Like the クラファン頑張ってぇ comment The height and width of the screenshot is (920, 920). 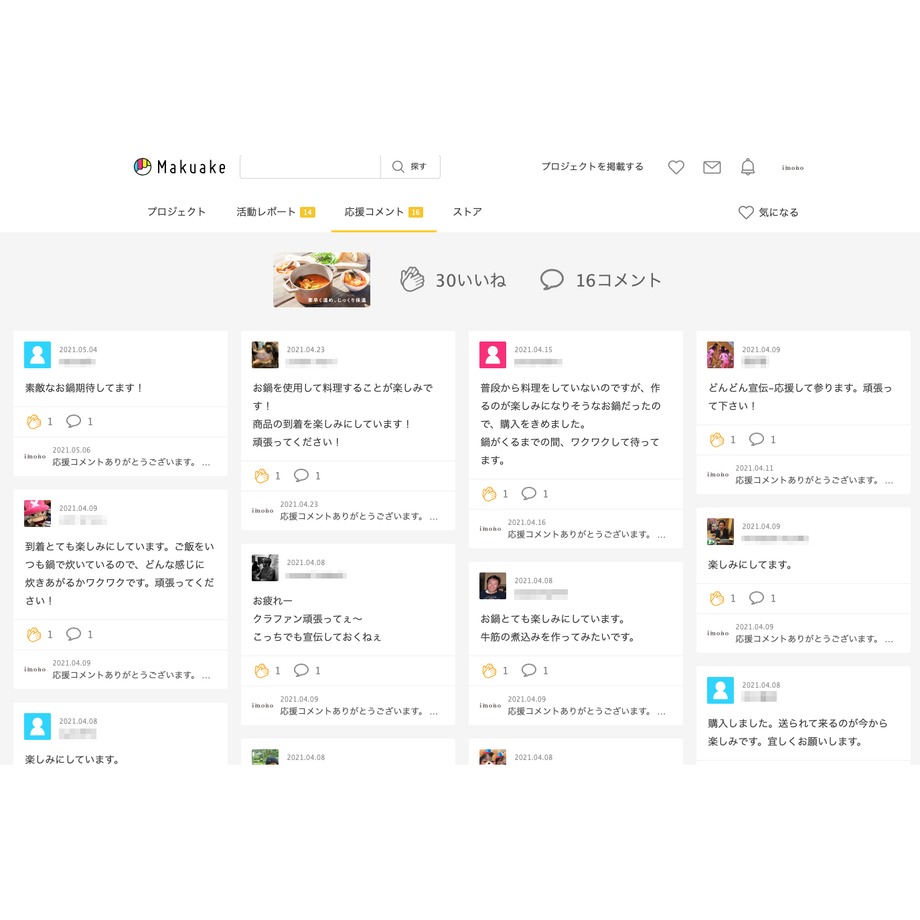tap(262, 671)
